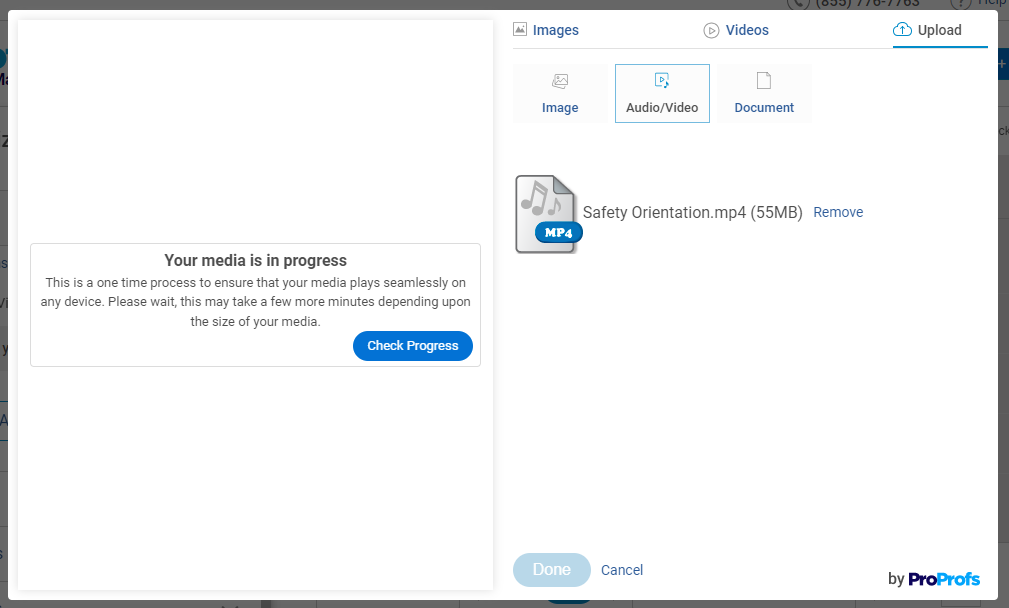Click the Document label text
Image resolution: width=1009 pixels, height=608 pixels.
point(764,108)
